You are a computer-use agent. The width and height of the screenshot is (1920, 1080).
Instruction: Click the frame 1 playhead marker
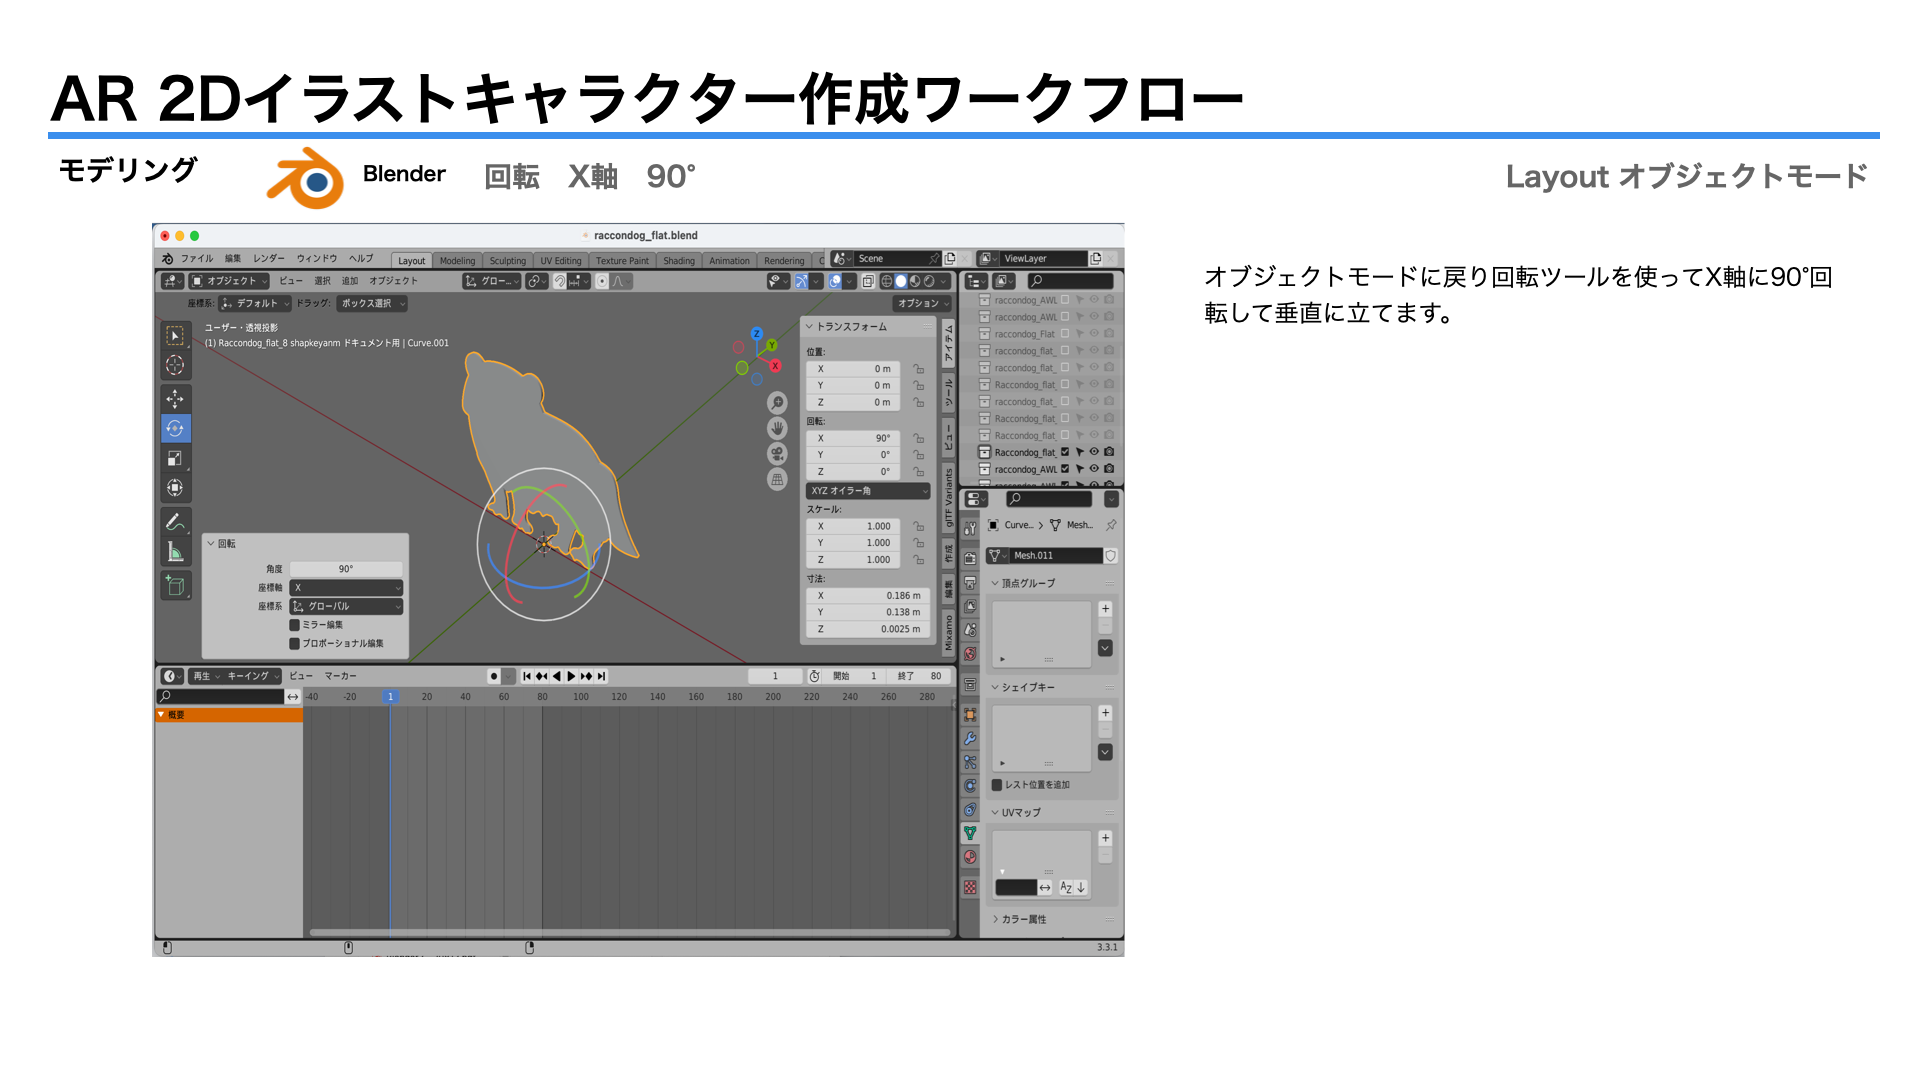390,697
